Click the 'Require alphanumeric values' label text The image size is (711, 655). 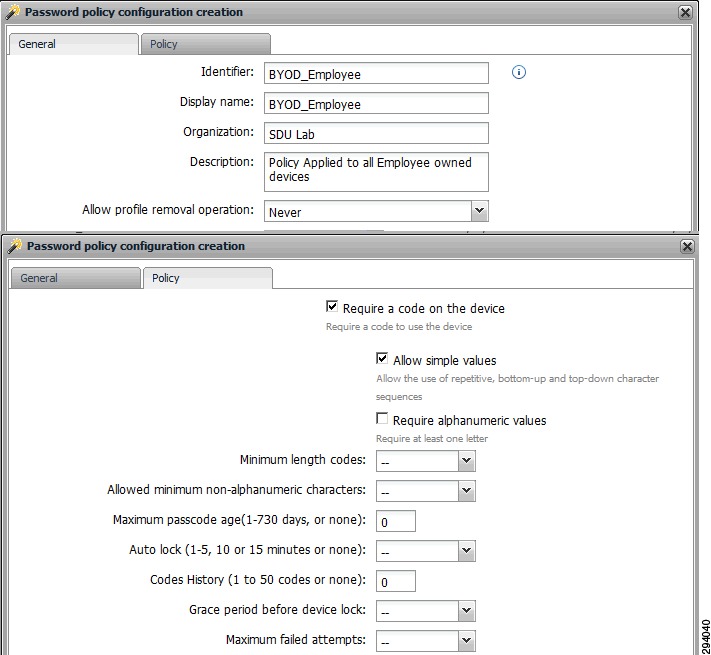click(469, 421)
